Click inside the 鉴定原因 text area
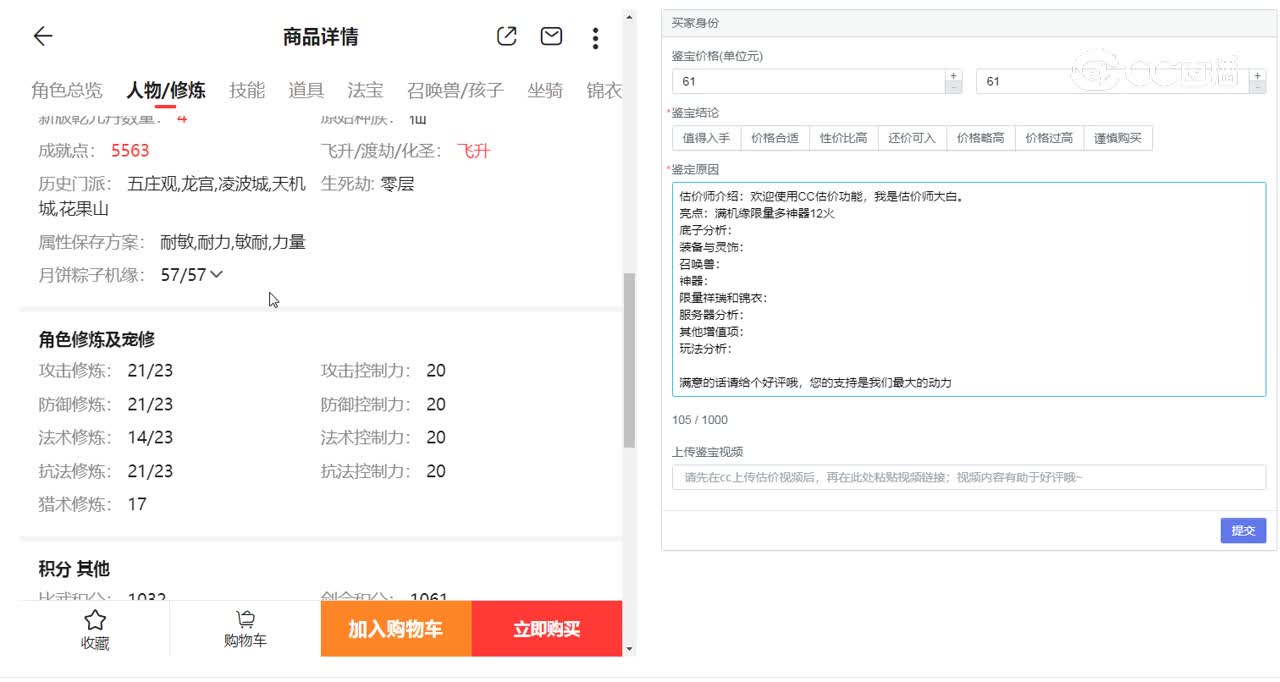This screenshot has height=682, width=1280. coord(966,290)
